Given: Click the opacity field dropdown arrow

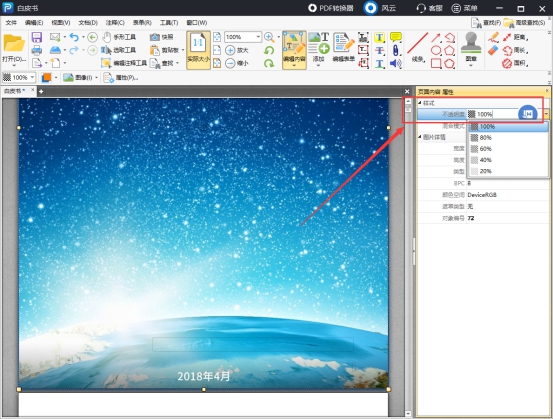Looking at the screenshot, I should [546, 114].
